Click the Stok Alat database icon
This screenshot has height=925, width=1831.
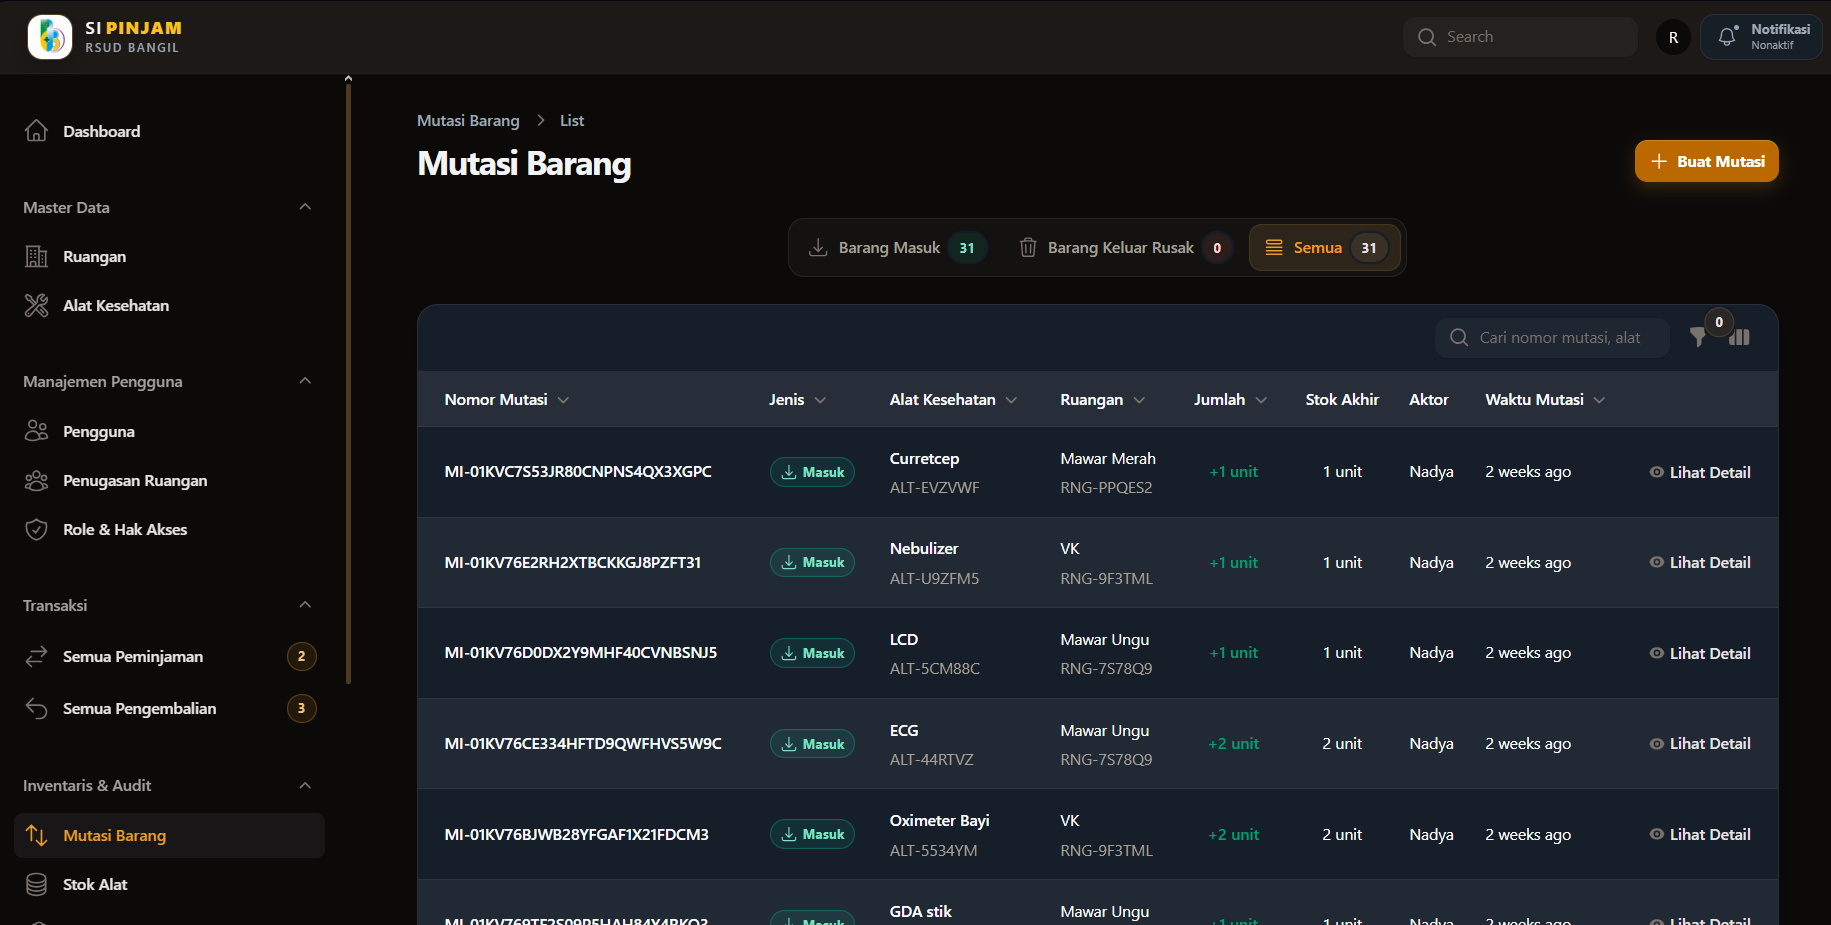[36, 885]
